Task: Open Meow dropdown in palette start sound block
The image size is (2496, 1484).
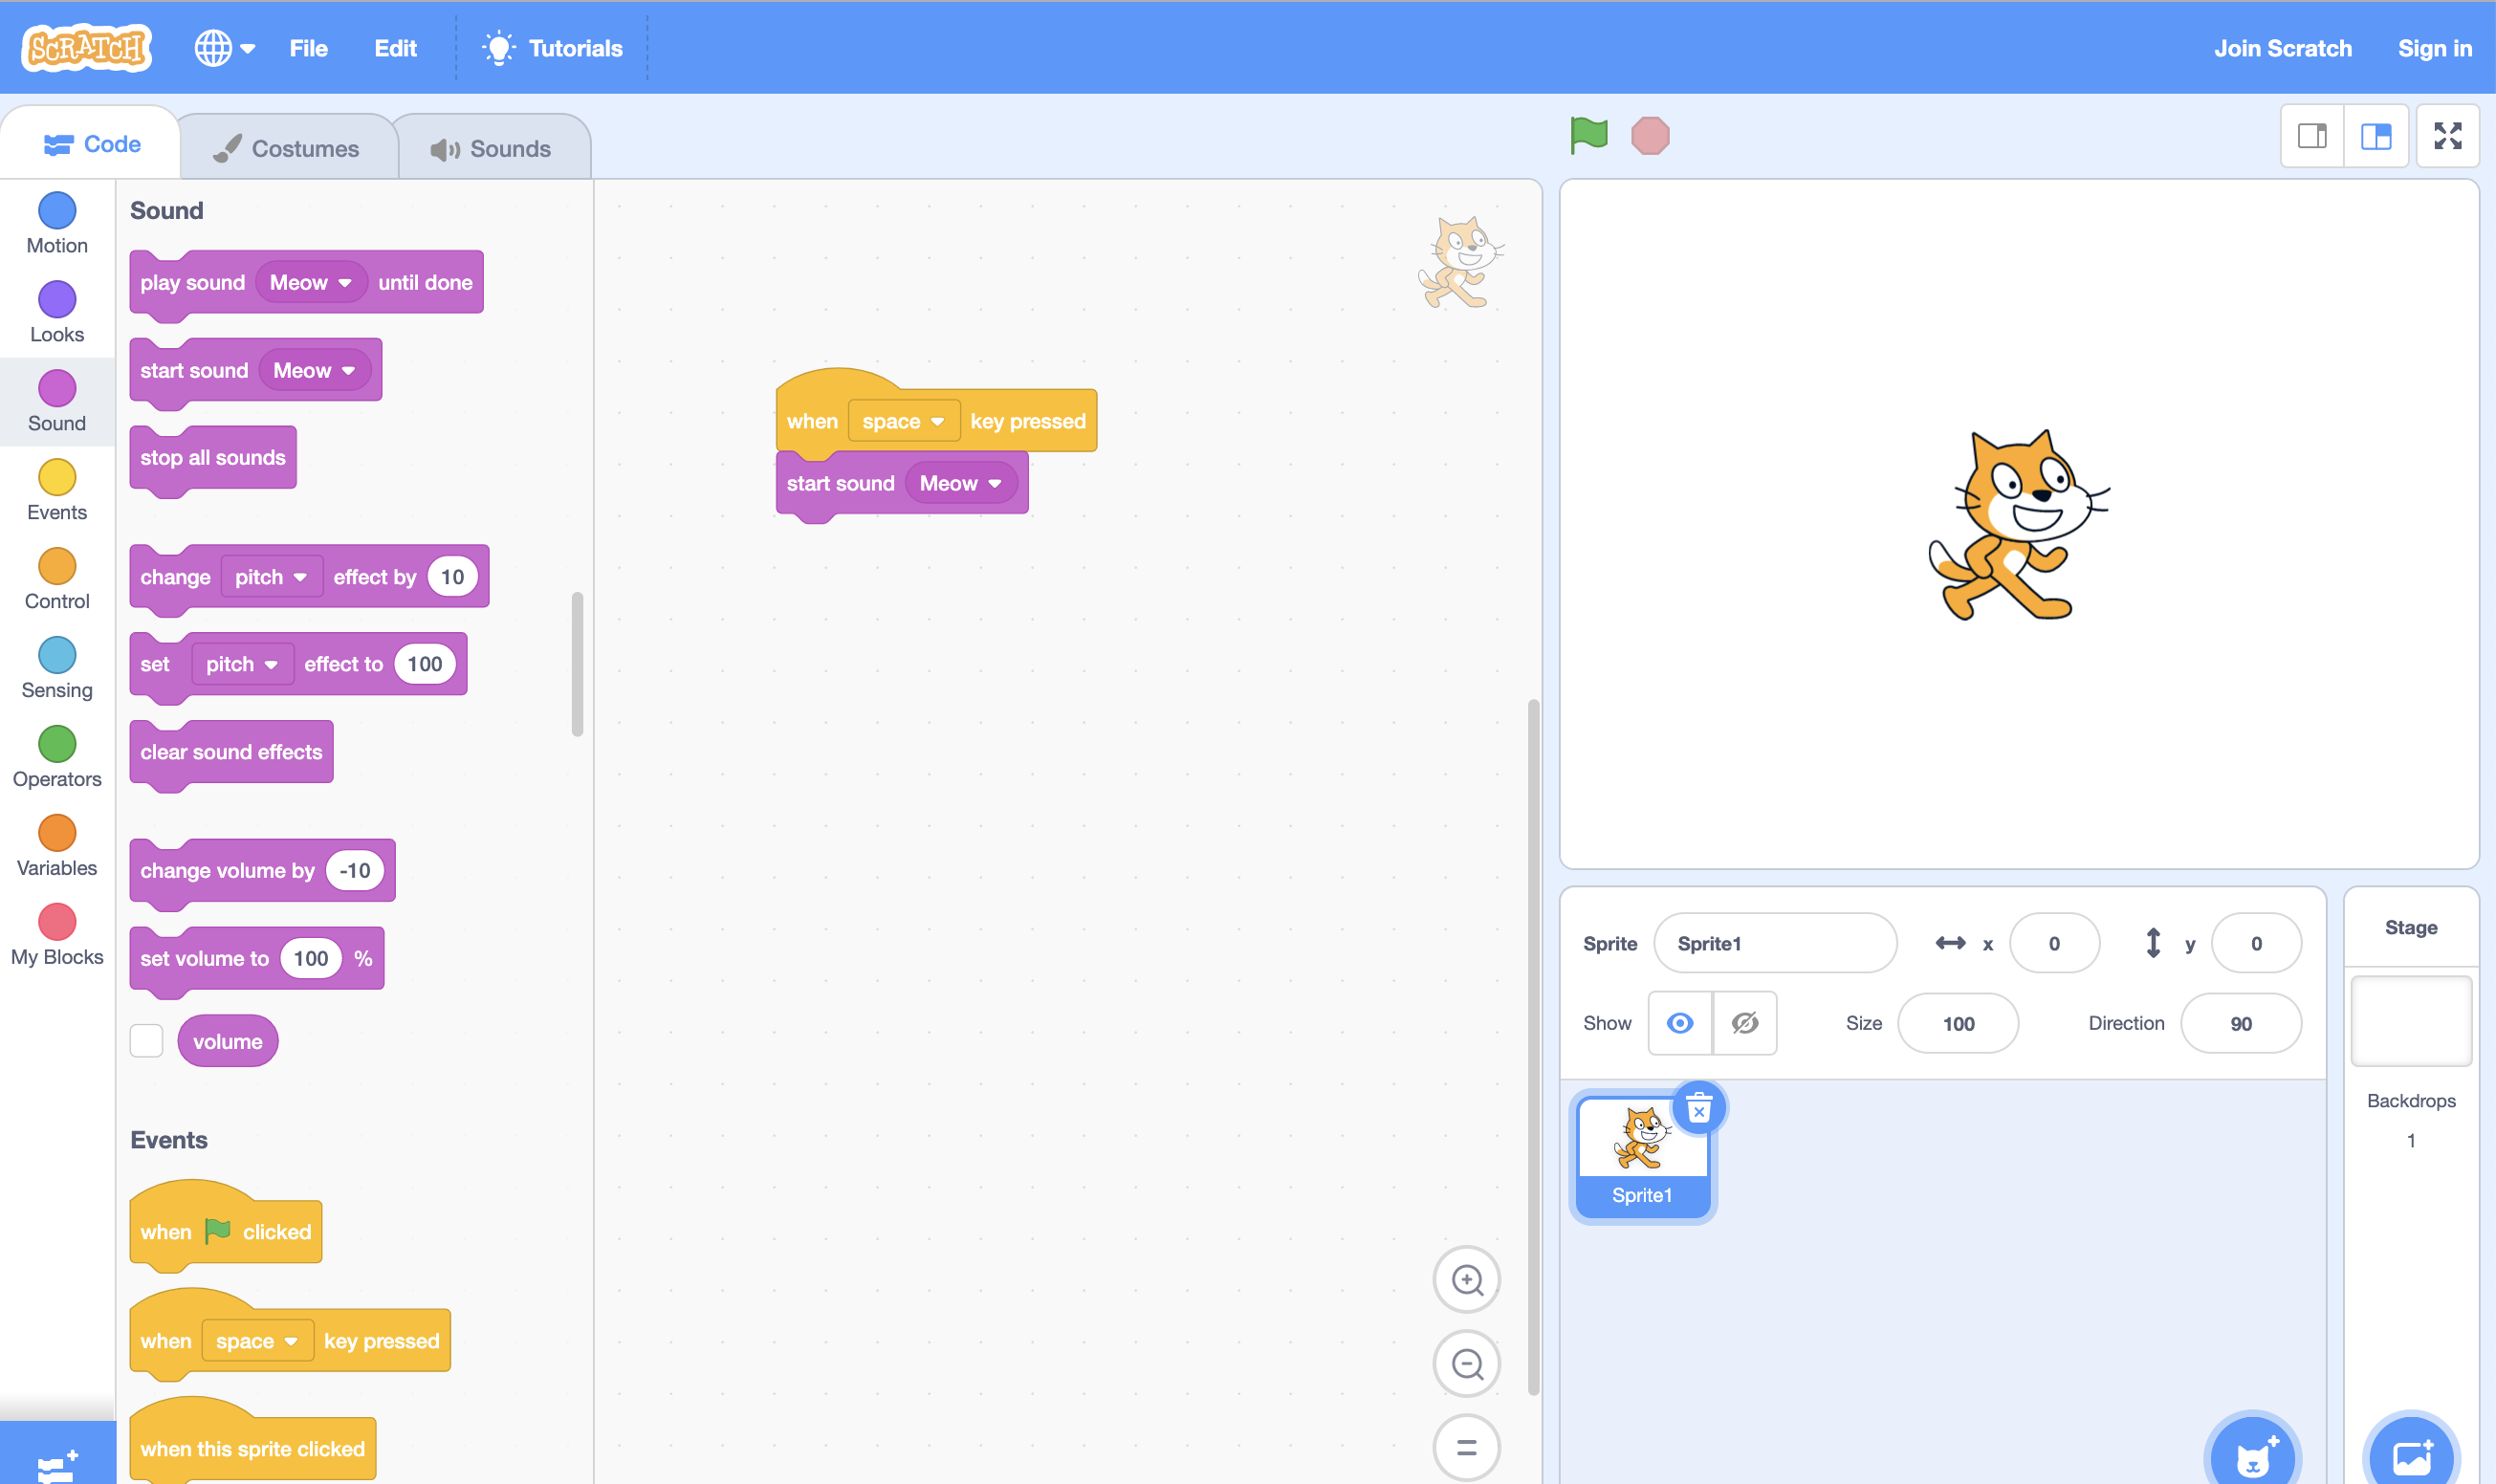Action: tap(314, 371)
